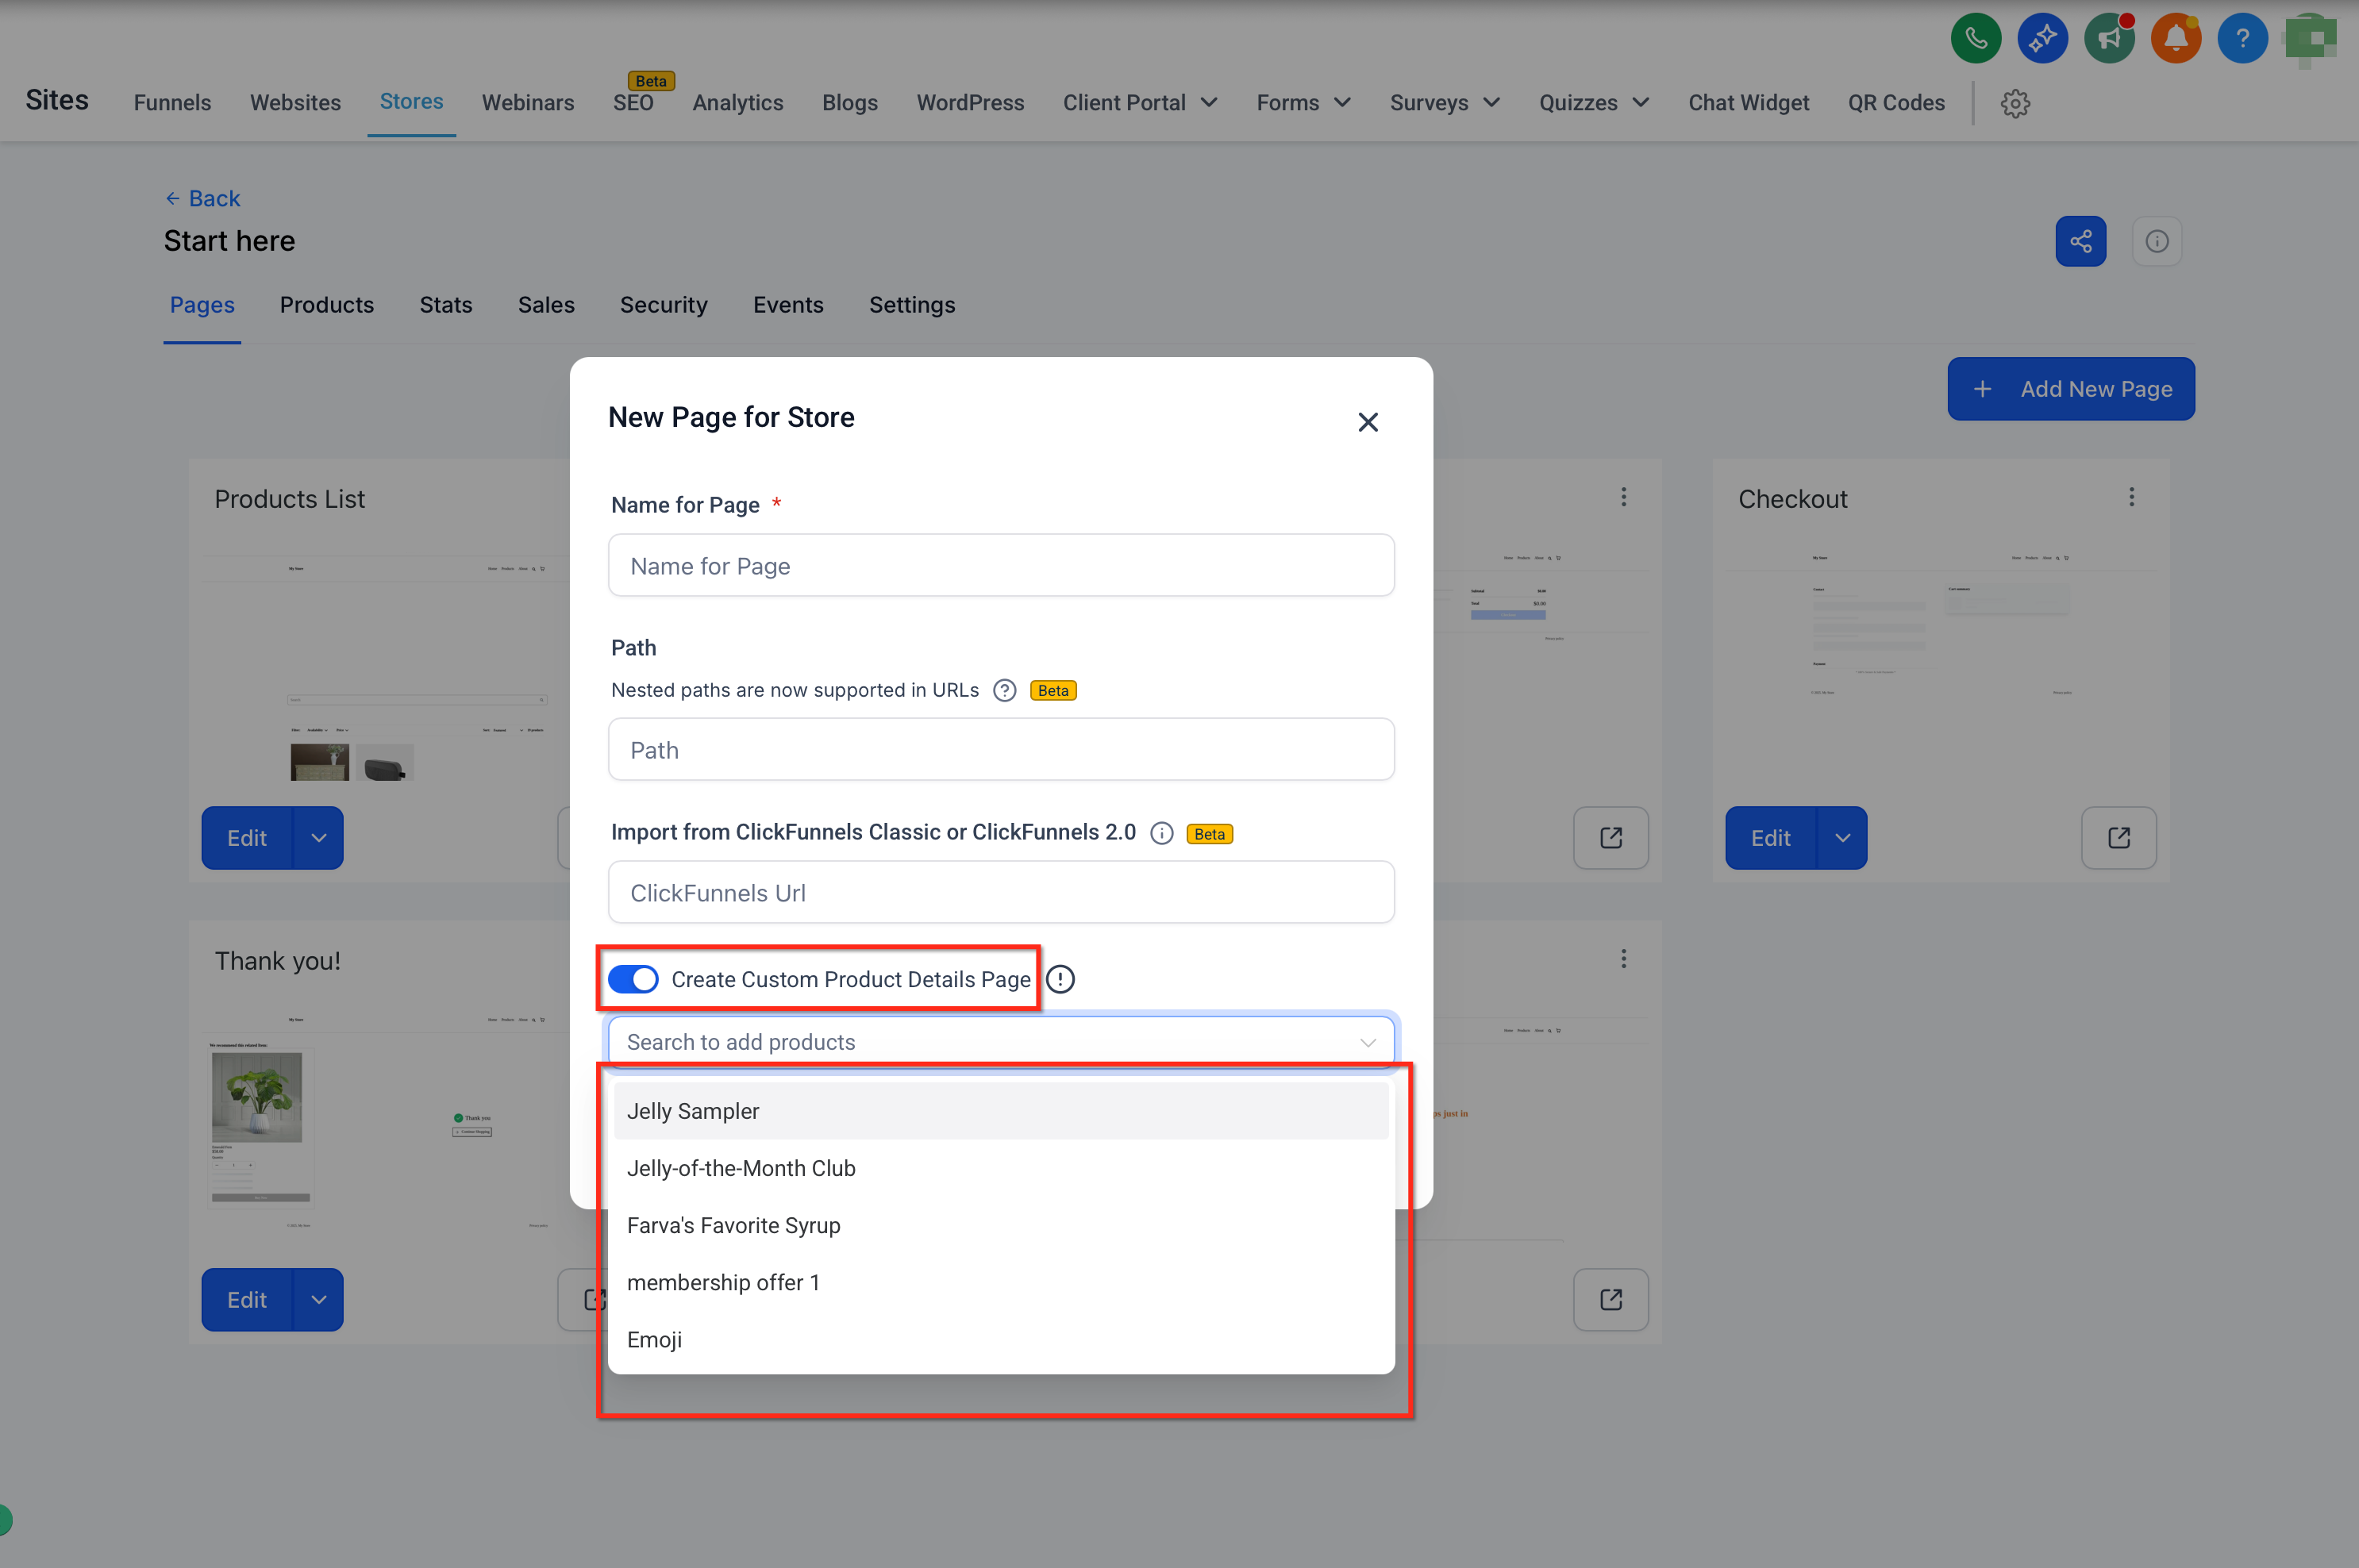This screenshot has height=1568, width=2359.
Task: Open Chat Widget in Sites navigation
Action: (1749, 102)
